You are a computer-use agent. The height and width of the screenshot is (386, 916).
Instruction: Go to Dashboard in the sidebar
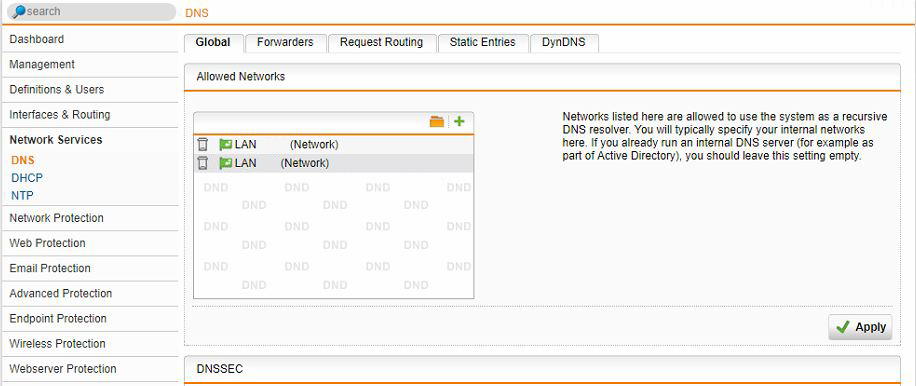(x=89, y=40)
